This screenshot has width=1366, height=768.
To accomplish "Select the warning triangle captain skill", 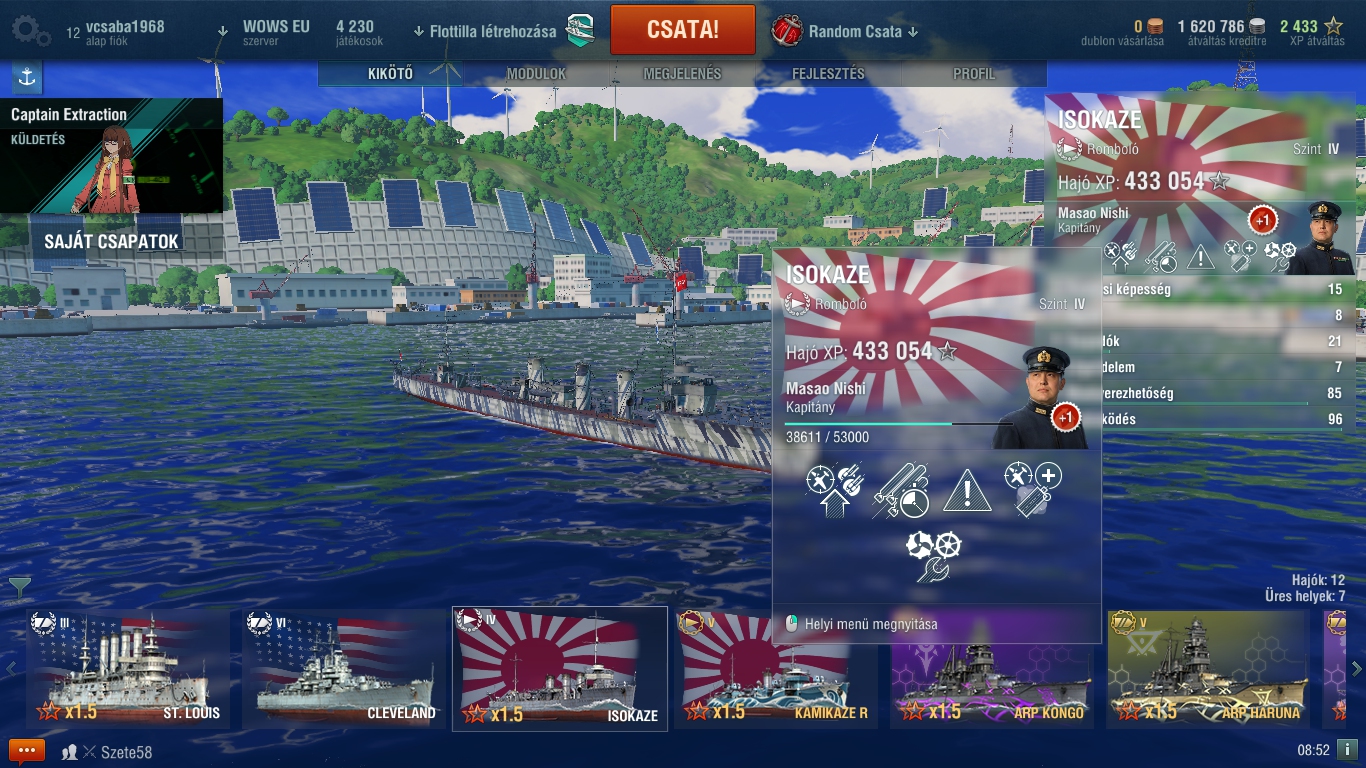I will (x=967, y=491).
